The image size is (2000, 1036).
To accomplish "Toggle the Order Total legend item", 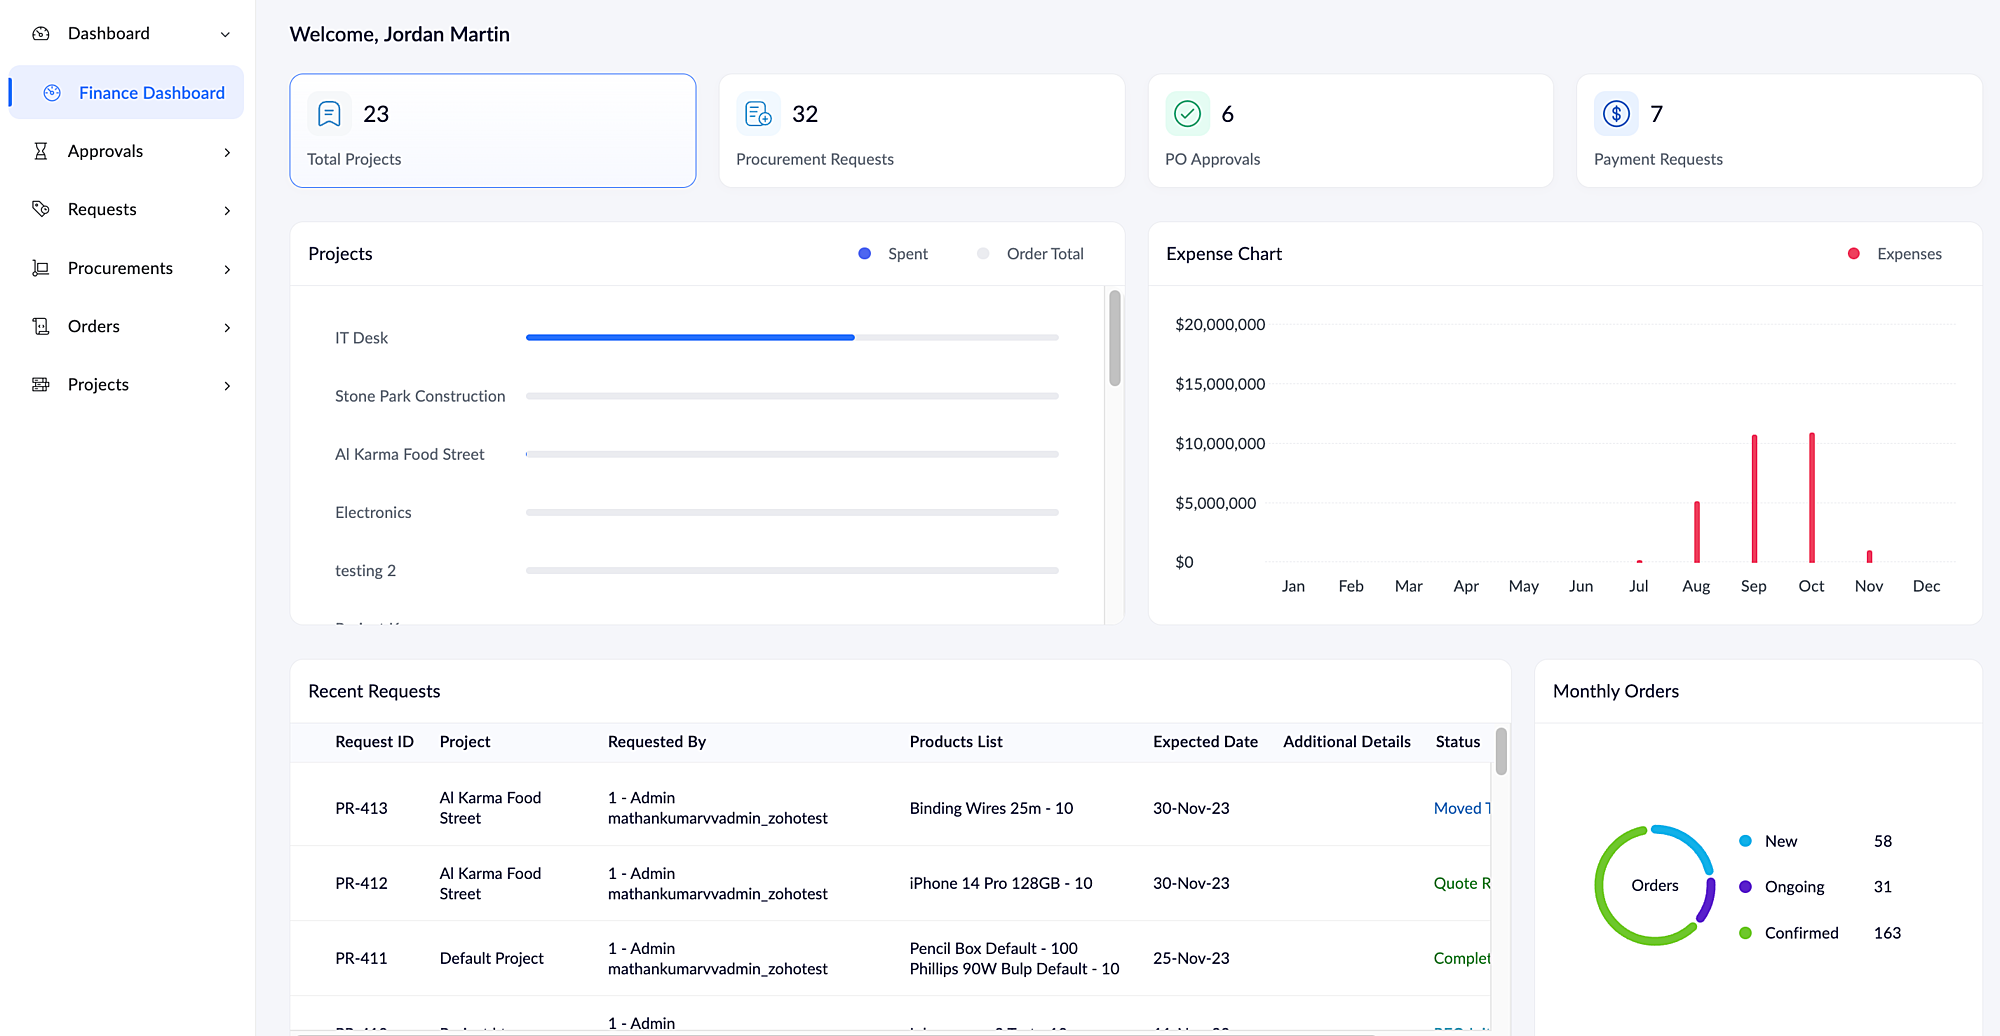I will click(1030, 254).
